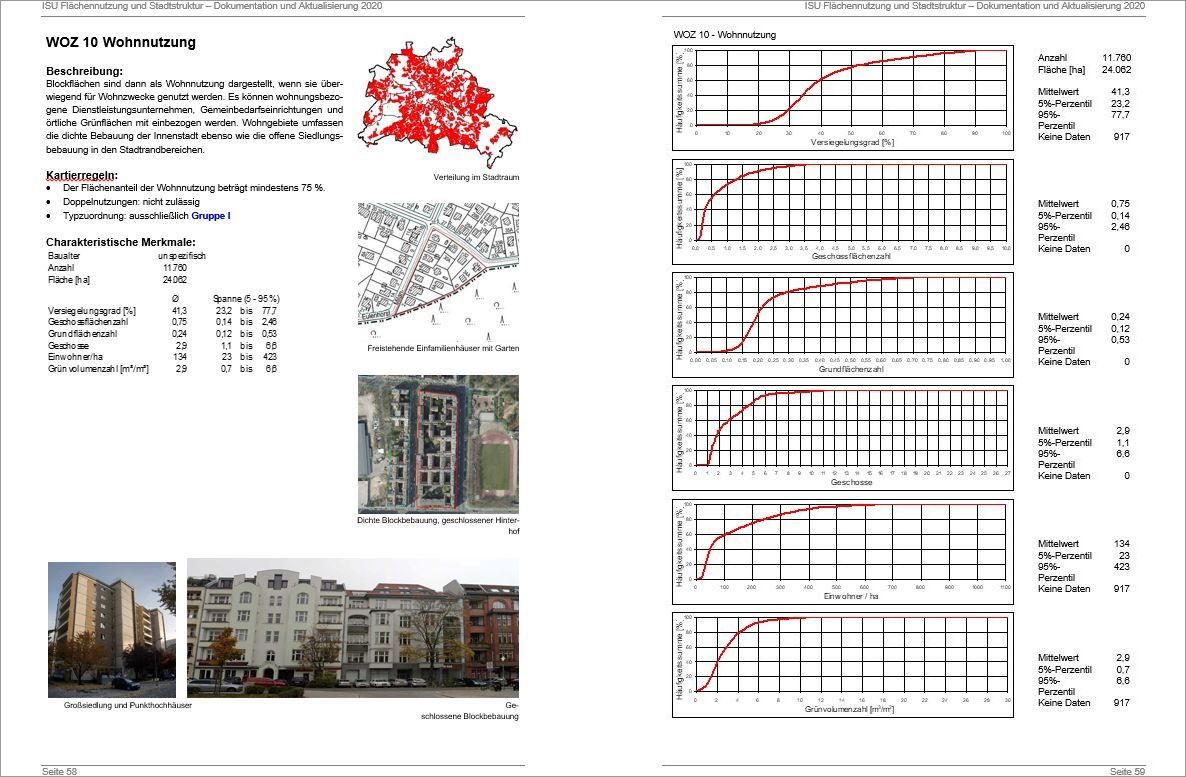Click caption 'schlossene Blockbebauung'
The width and height of the screenshot is (1186, 777).
[x=470, y=716]
